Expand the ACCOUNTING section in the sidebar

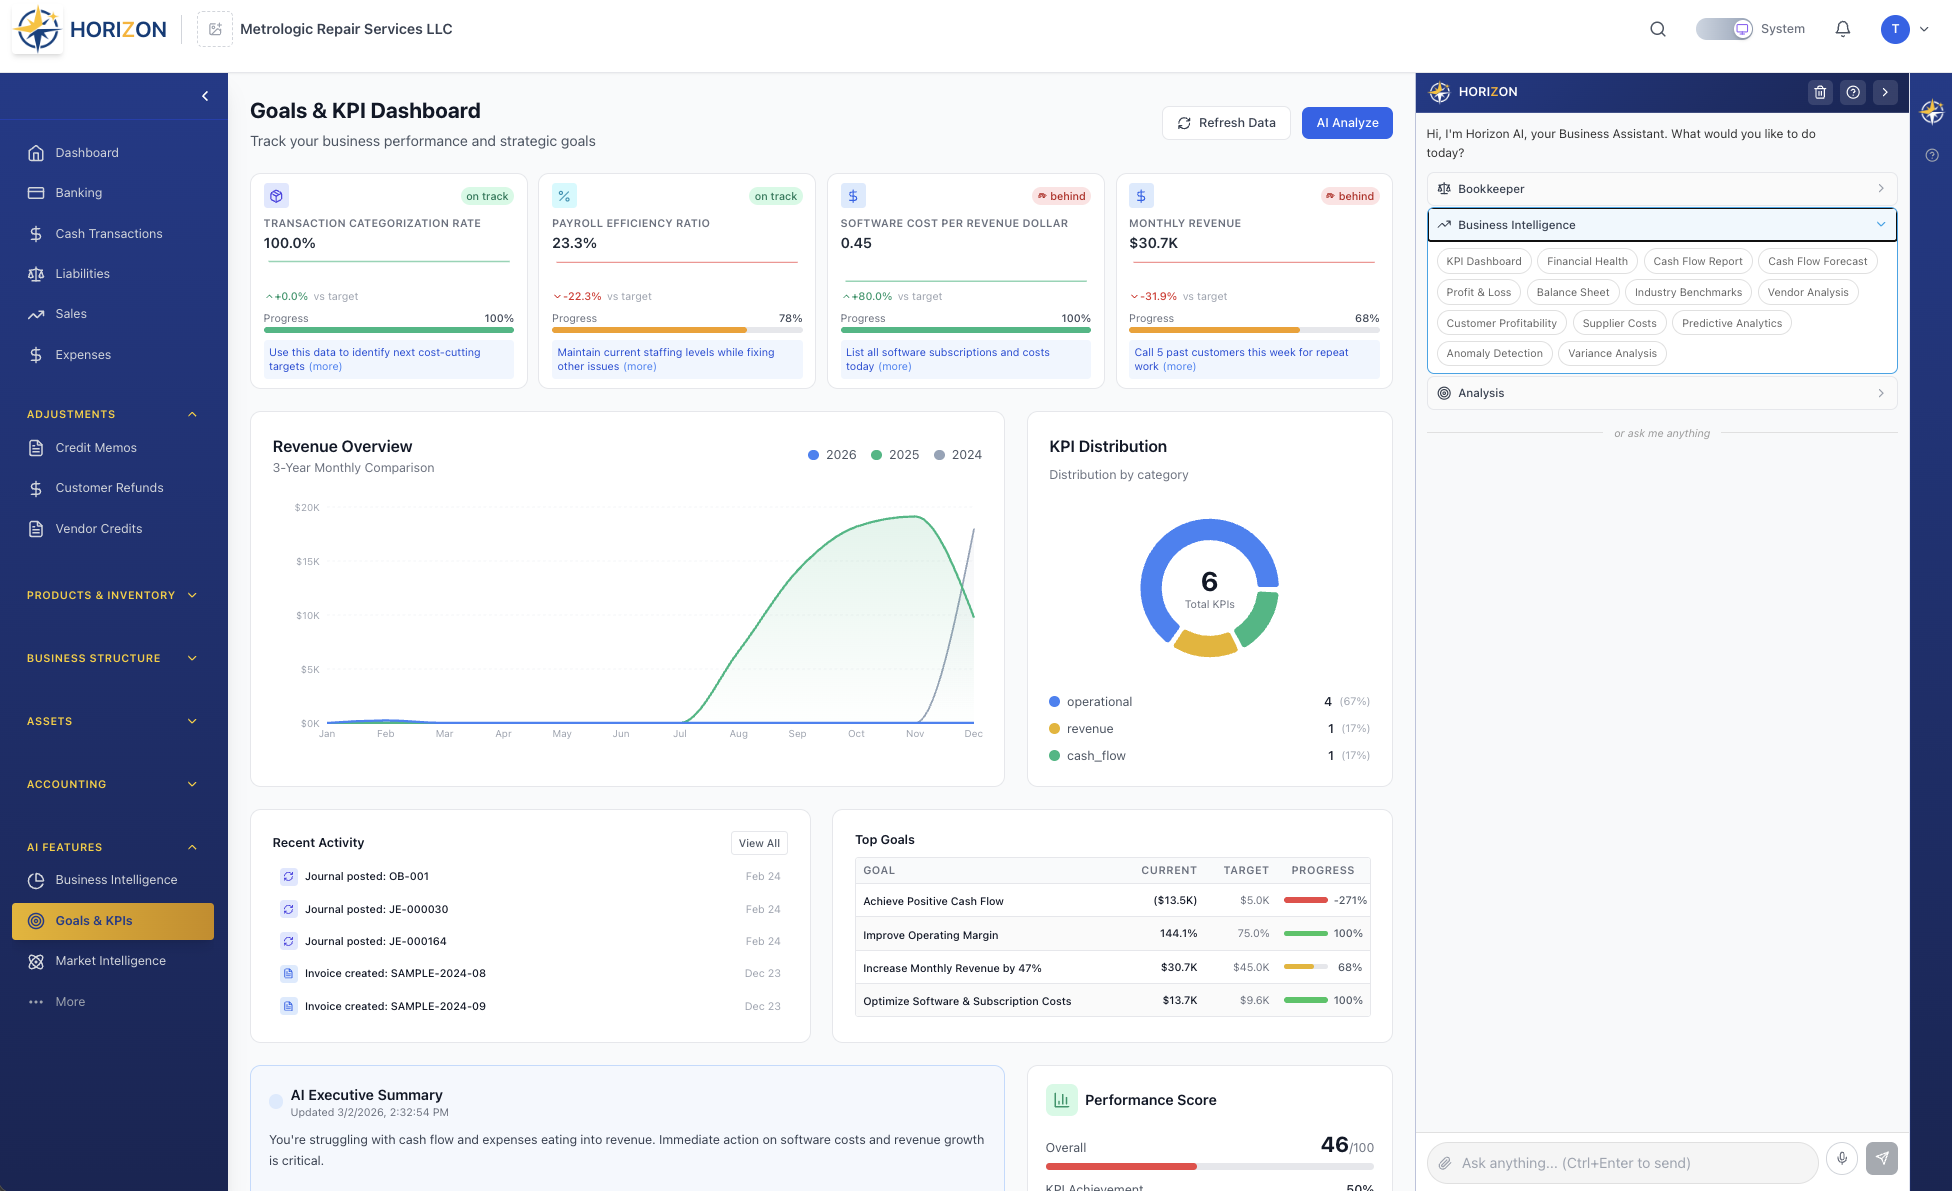[110, 784]
